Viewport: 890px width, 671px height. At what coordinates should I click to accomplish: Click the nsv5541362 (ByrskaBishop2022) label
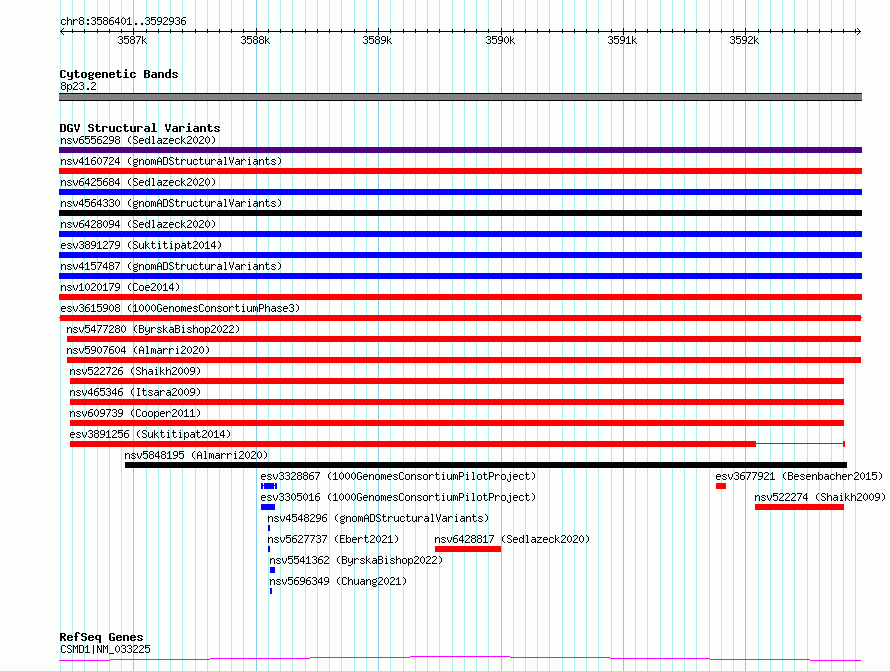click(x=356, y=560)
